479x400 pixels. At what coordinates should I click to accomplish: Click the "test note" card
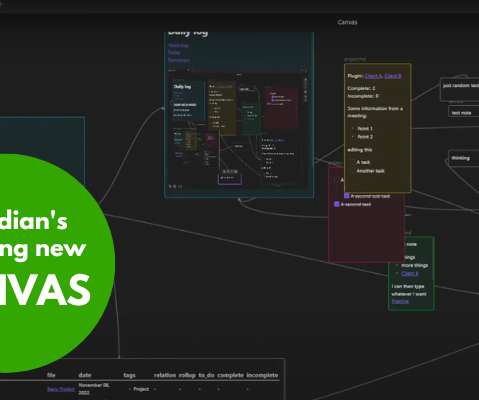(x=463, y=112)
